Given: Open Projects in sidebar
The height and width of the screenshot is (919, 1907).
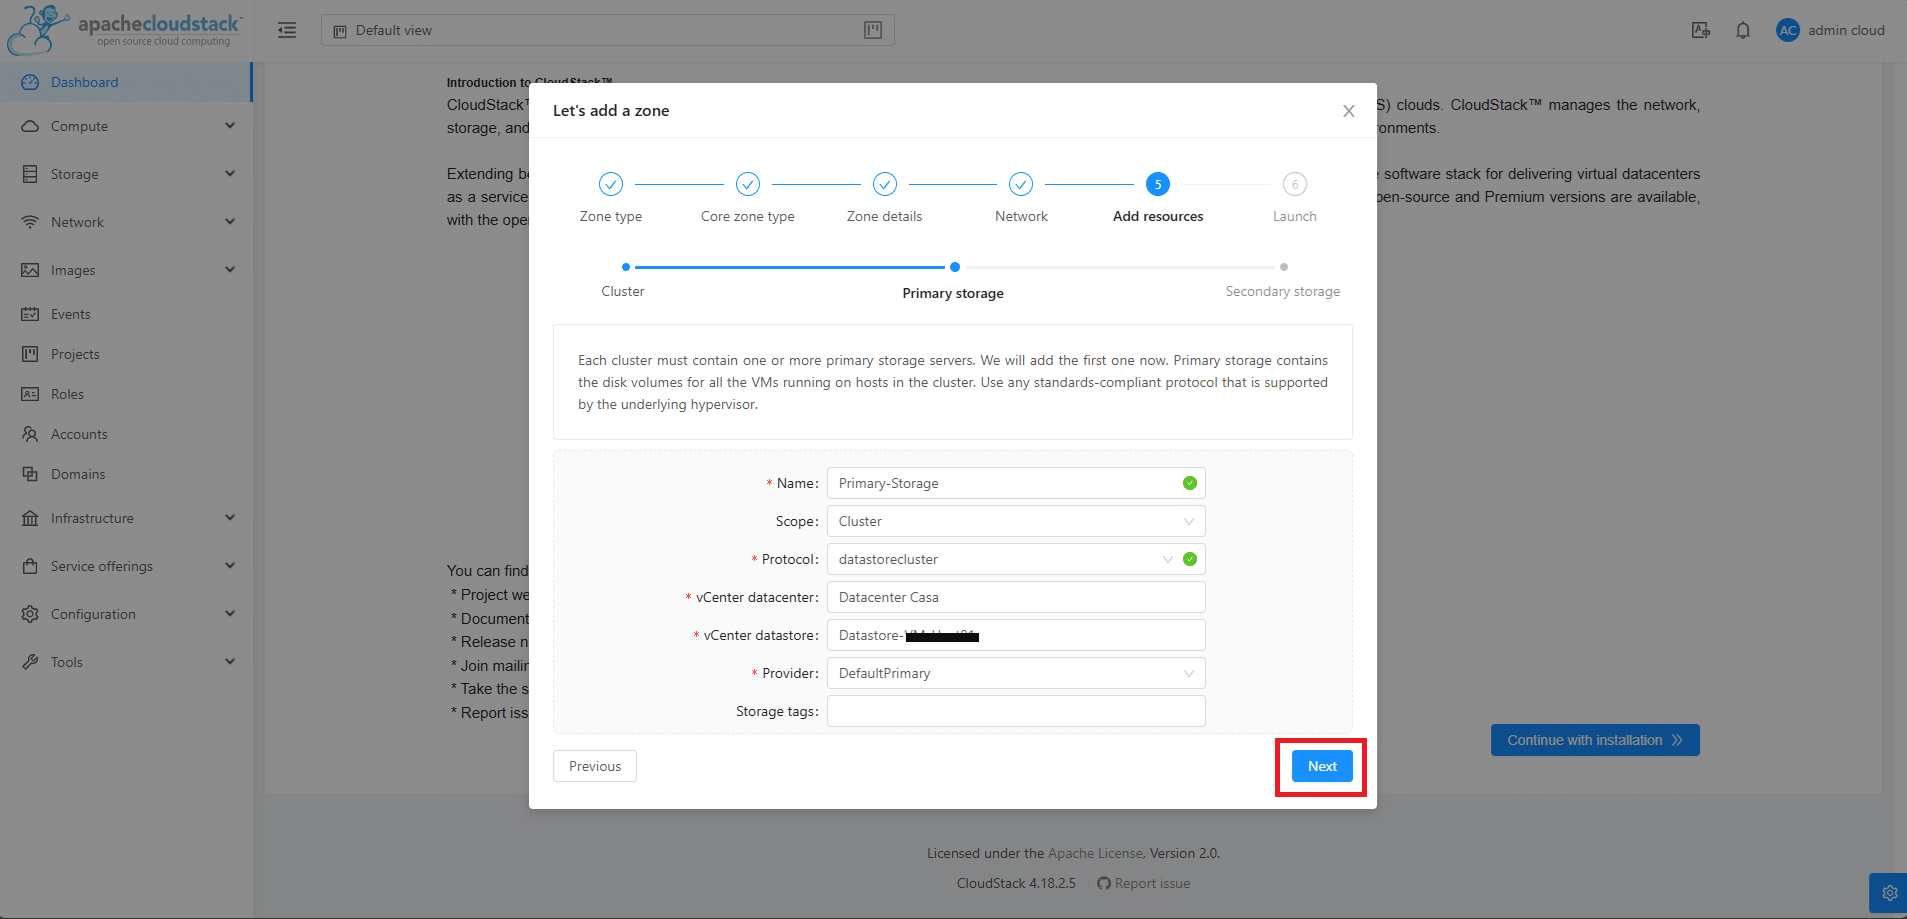Looking at the screenshot, I should pyautogui.click(x=126, y=354).
